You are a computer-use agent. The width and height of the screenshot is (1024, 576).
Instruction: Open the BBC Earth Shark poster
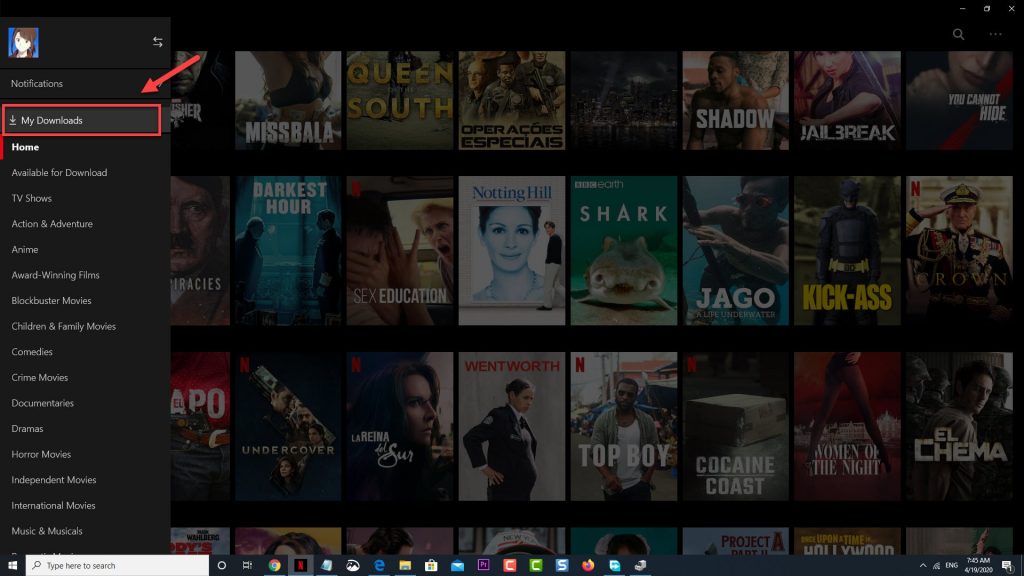click(624, 250)
